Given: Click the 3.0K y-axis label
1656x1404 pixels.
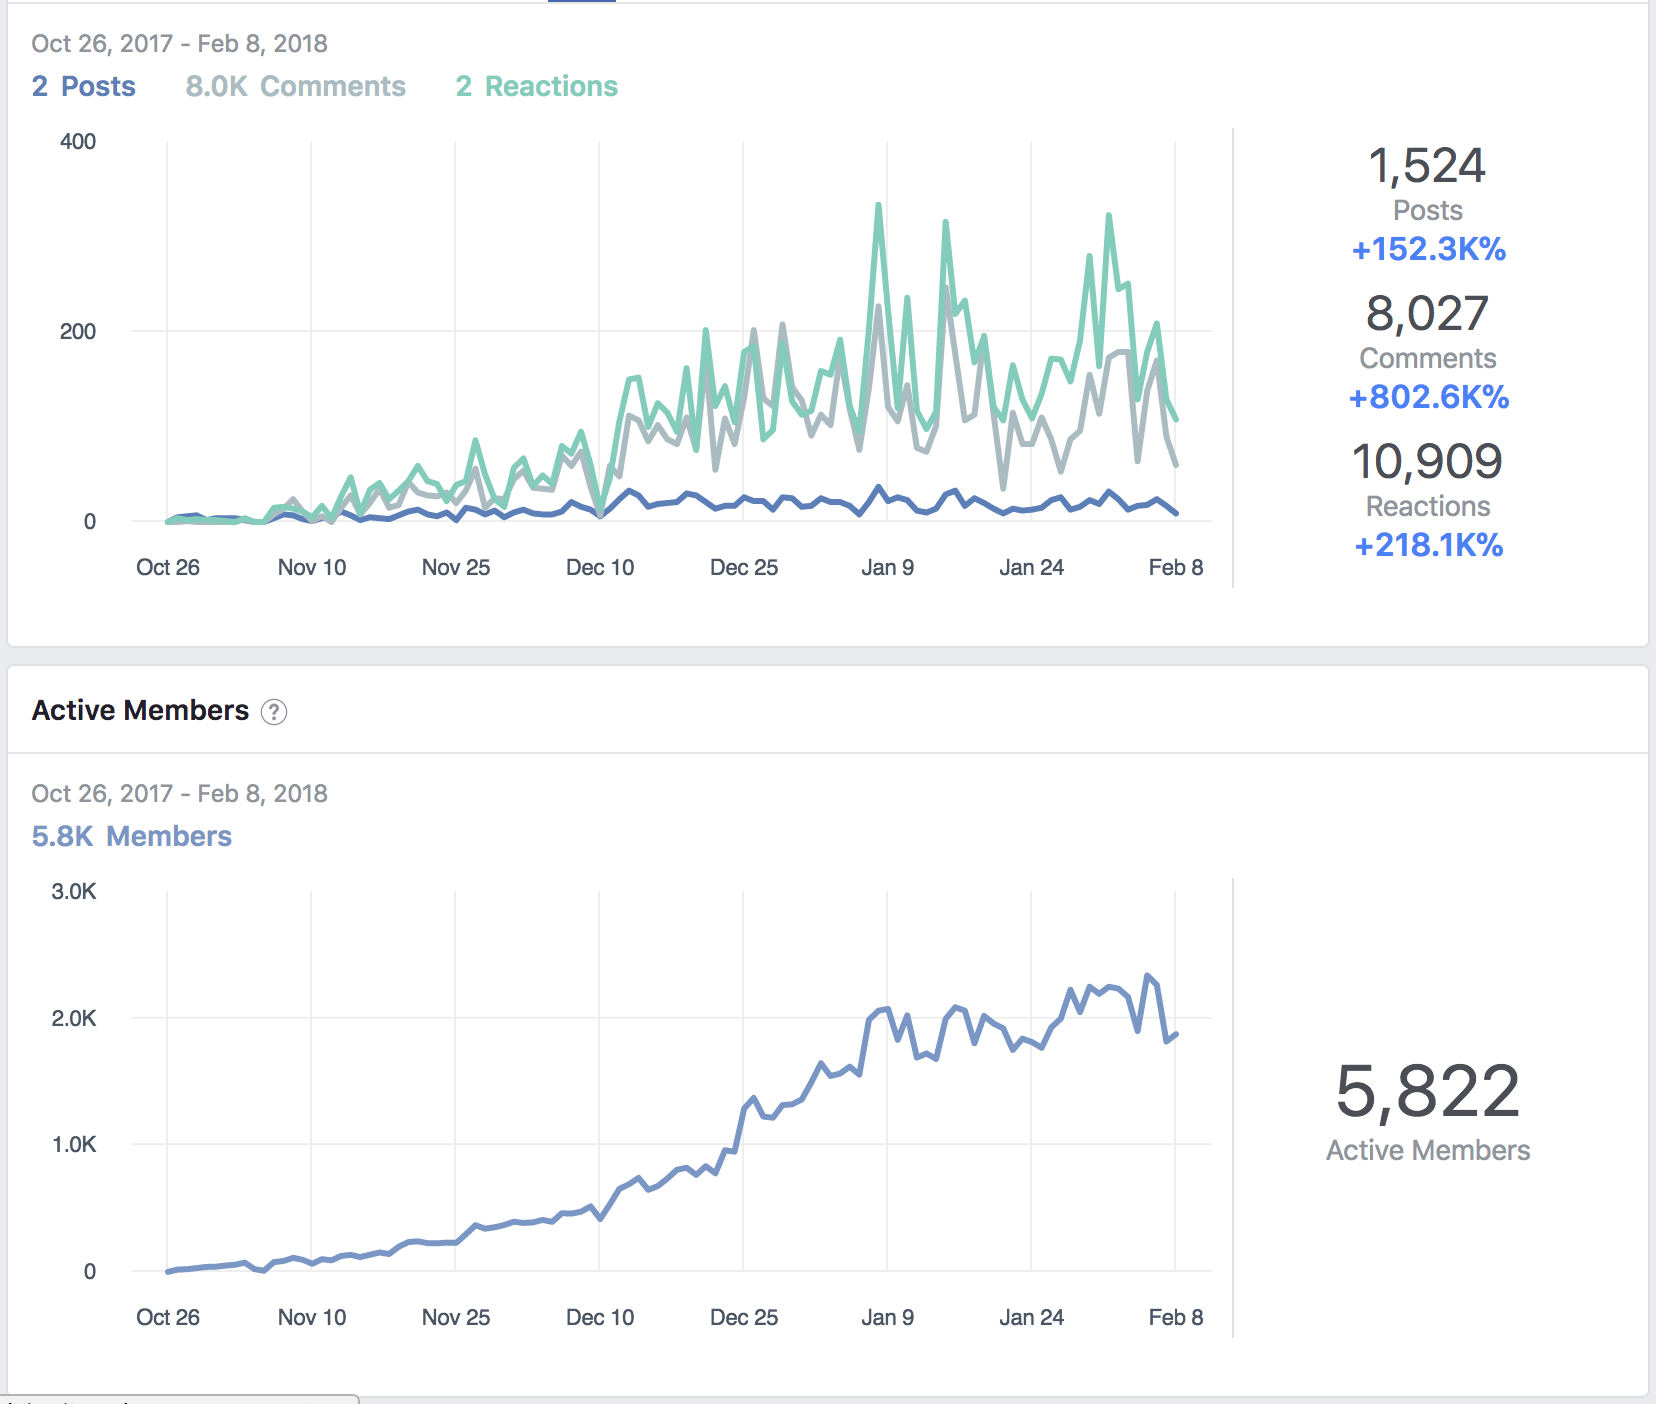Looking at the screenshot, I should point(74,892).
